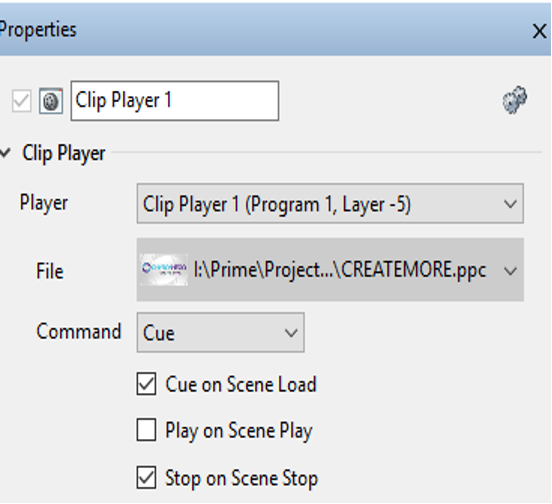Screen dimensions: 552x504
Task: Open the Command dropdown showing Cue
Action: (221, 333)
